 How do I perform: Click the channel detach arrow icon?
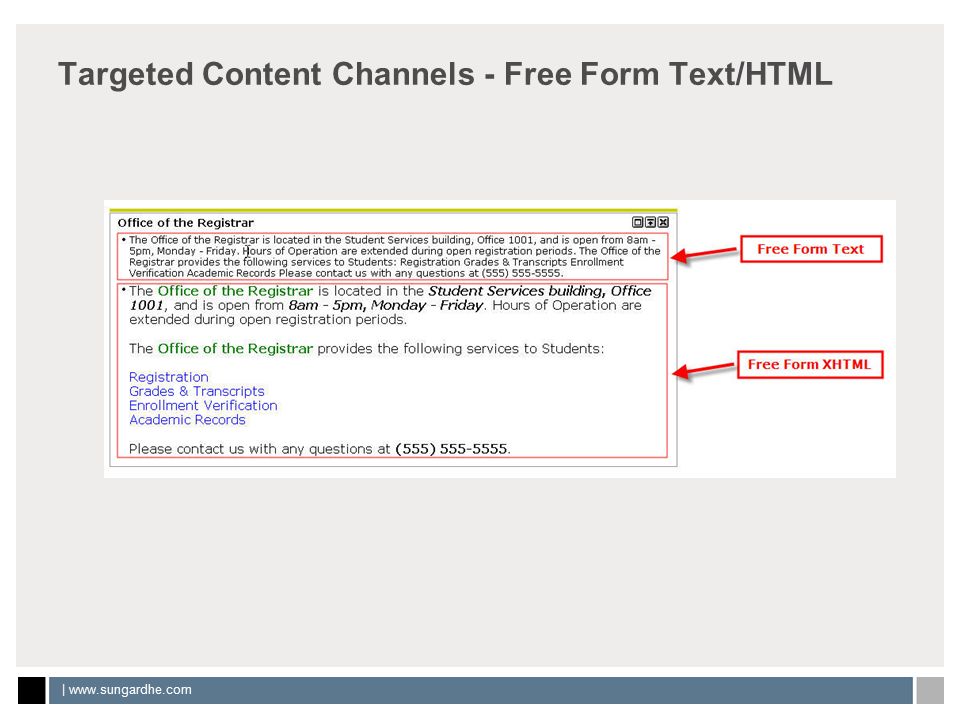tap(650, 222)
